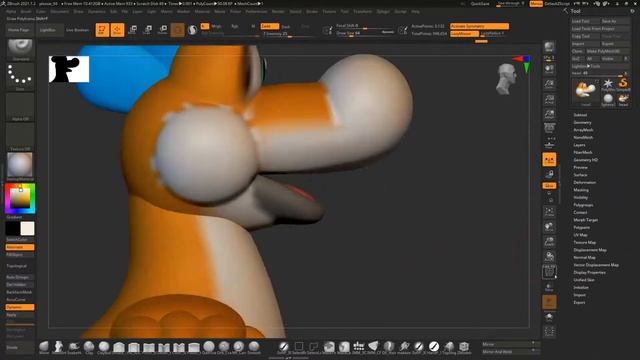Screen dimensions: 640x360
Task: Expand the Layers sub-palette
Action: point(579,145)
